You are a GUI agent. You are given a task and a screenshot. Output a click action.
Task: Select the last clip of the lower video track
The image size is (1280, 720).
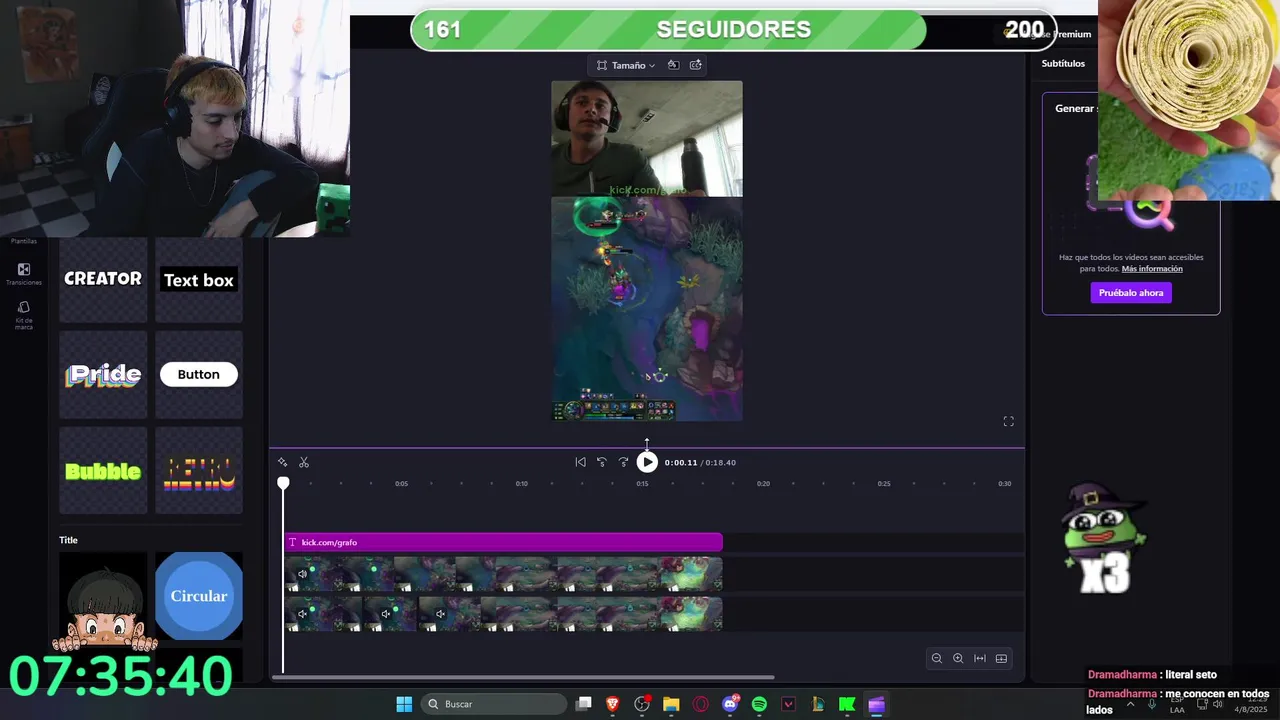point(691,614)
